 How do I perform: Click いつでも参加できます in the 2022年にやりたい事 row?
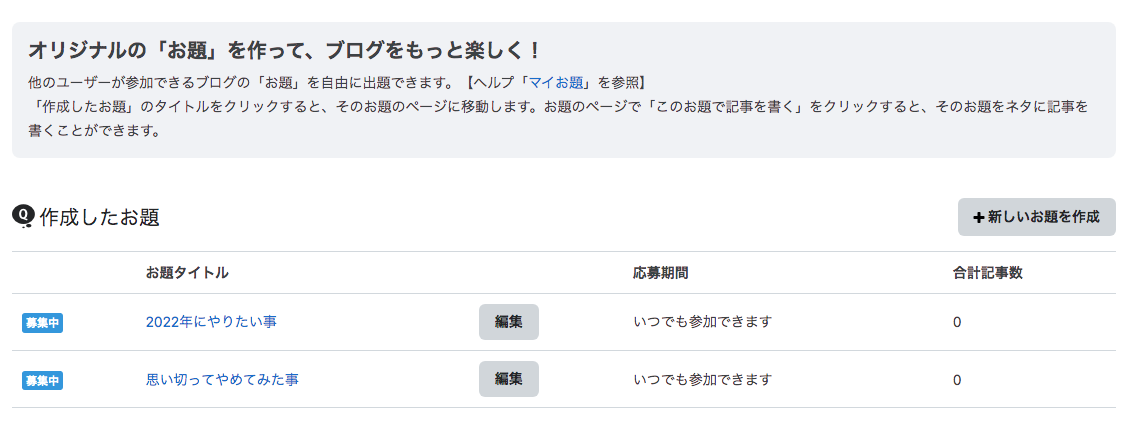pyautogui.click(x=702, y=322)
